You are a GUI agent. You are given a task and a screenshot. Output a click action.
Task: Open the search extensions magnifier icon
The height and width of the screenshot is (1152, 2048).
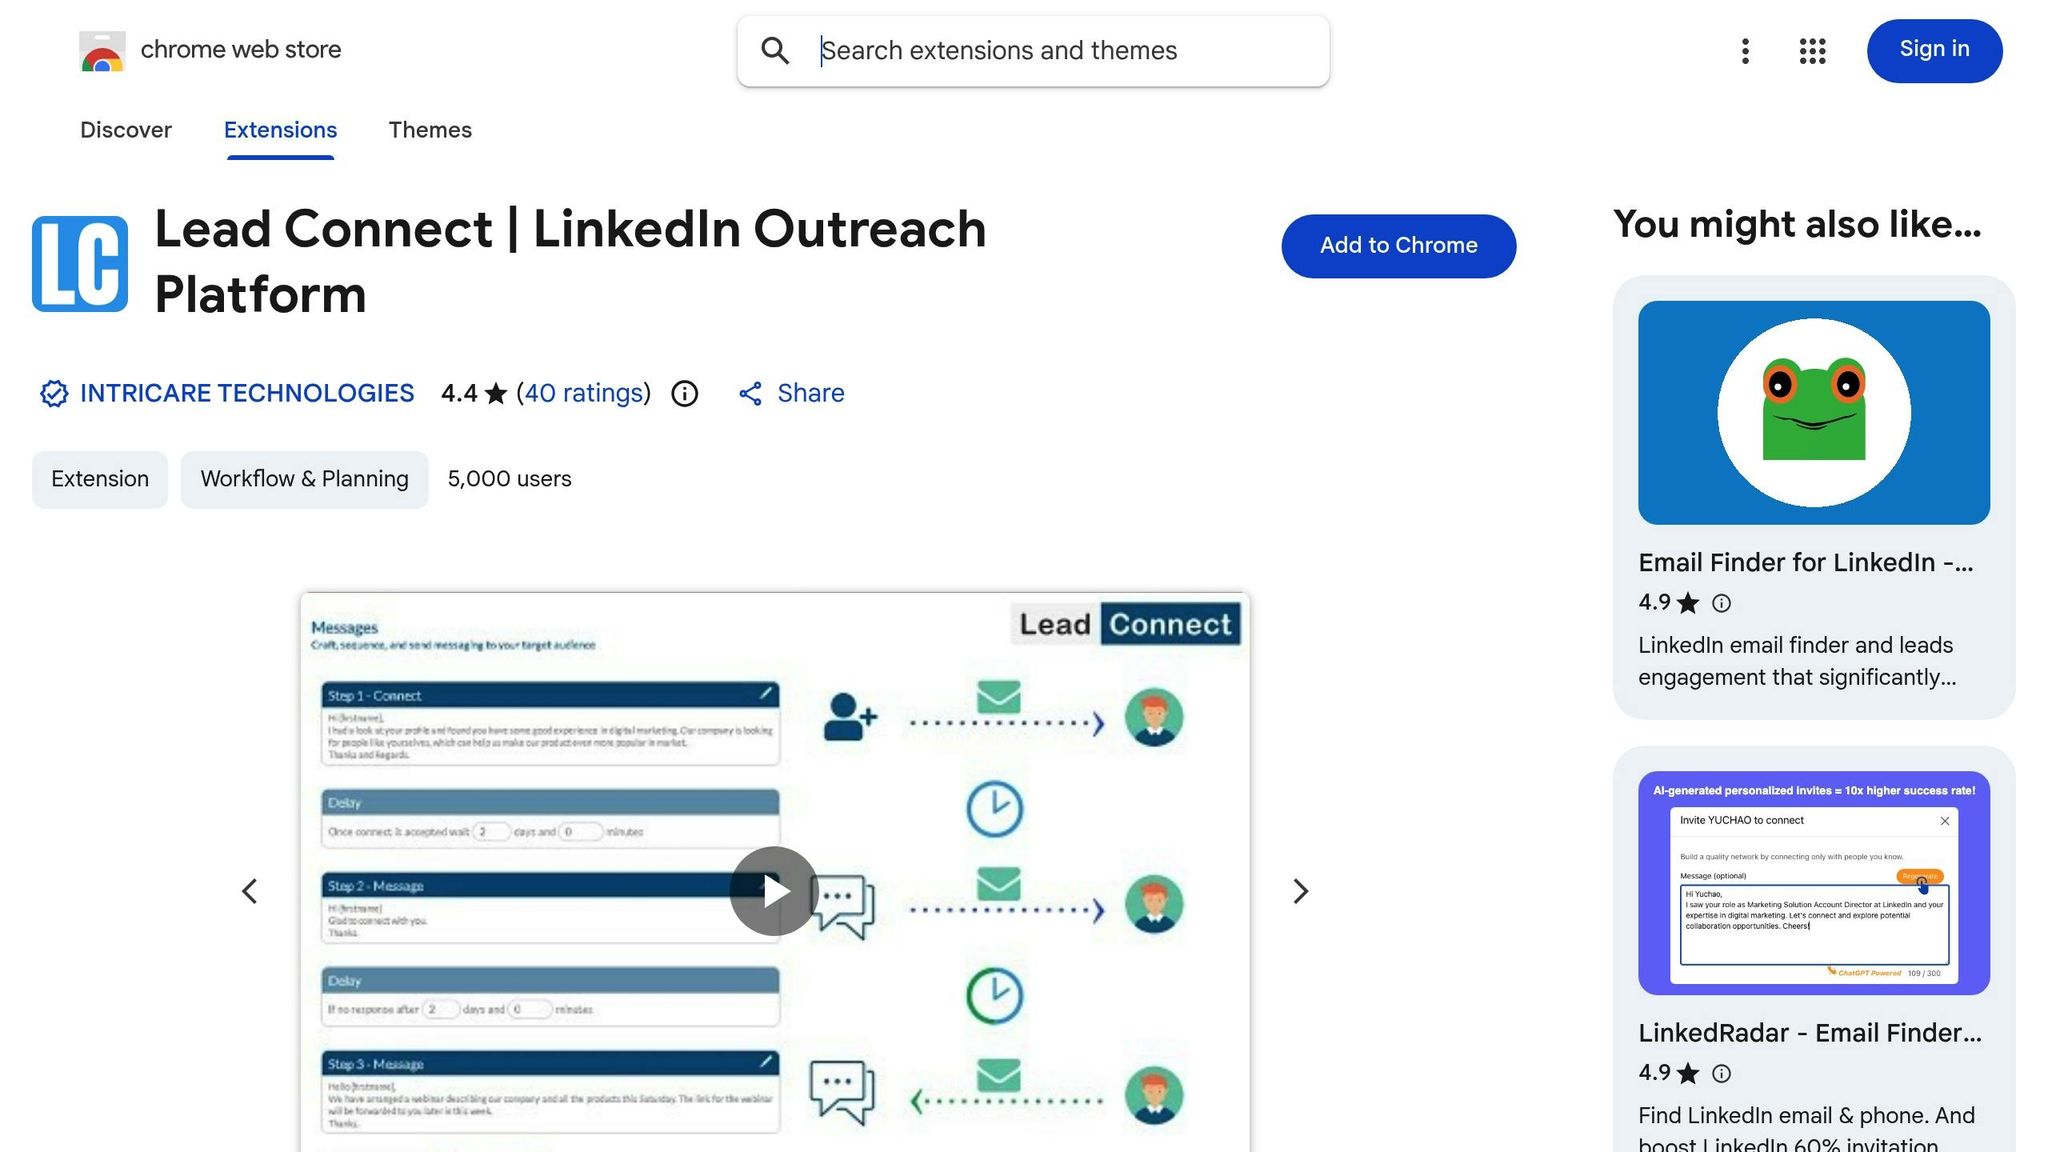click(776, 50)
